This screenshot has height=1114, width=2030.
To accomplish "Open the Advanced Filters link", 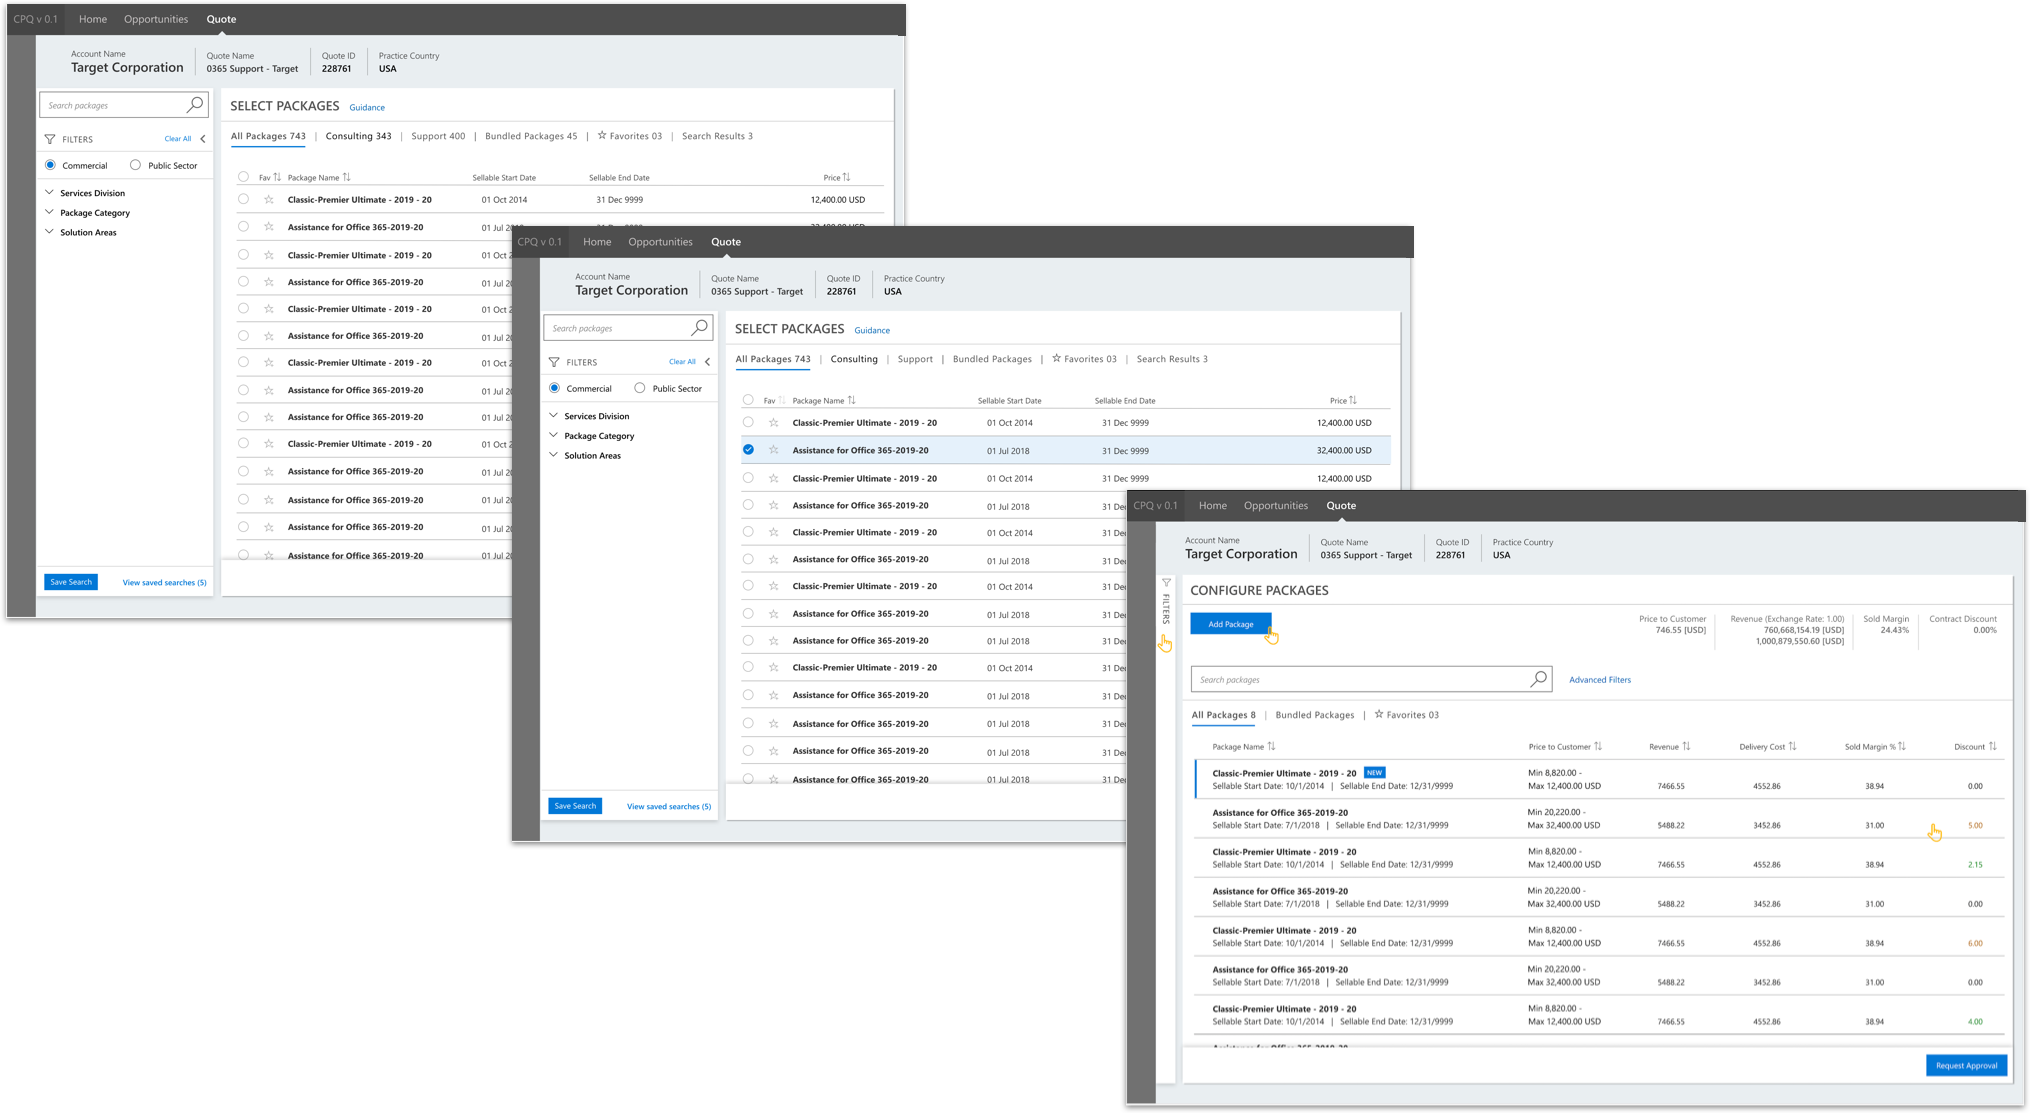I will point(1599,680).
